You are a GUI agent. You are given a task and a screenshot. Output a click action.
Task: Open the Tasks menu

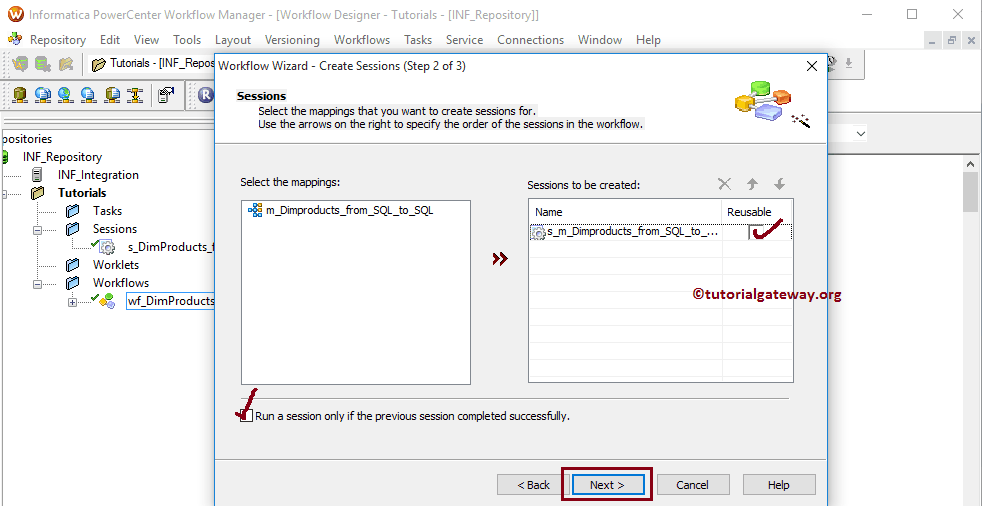click(x=418, y=39)
